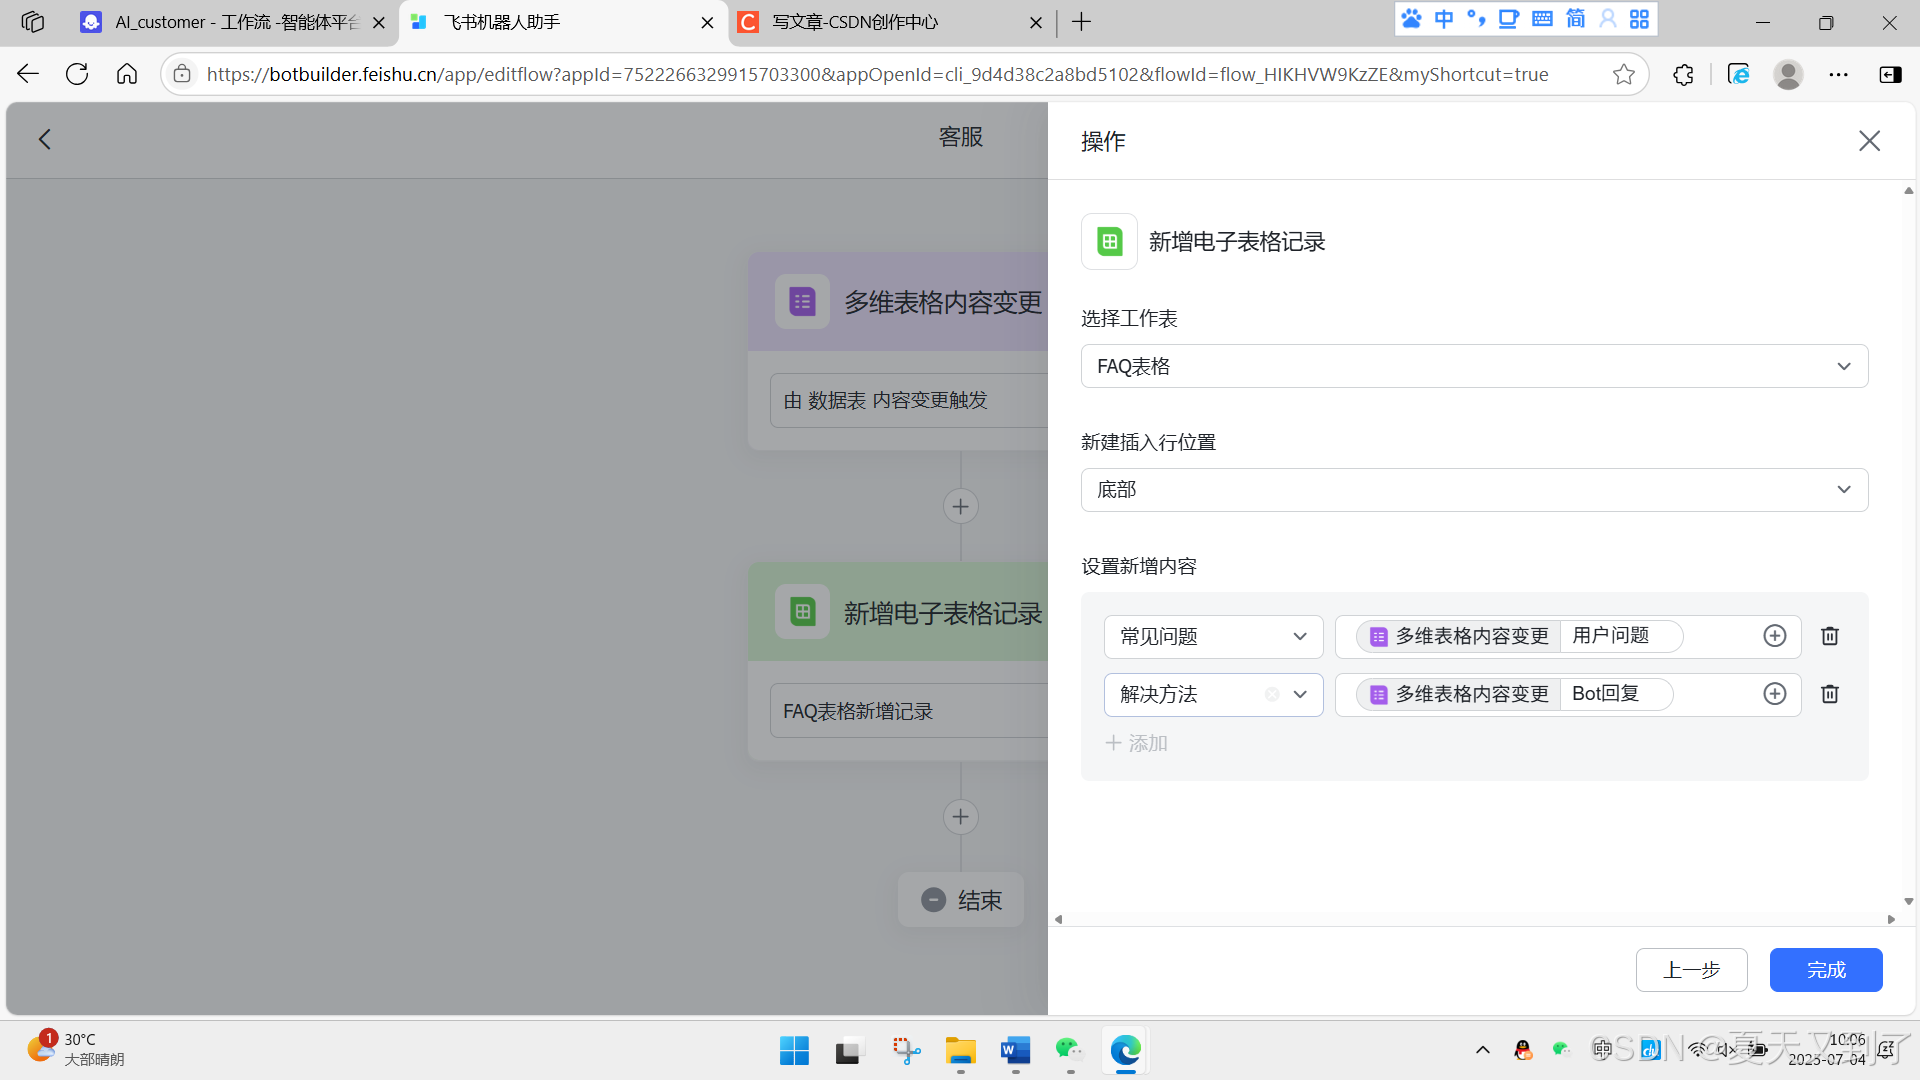
Task: Delete the 常见问题 field row
Action: click(1830, 636)
